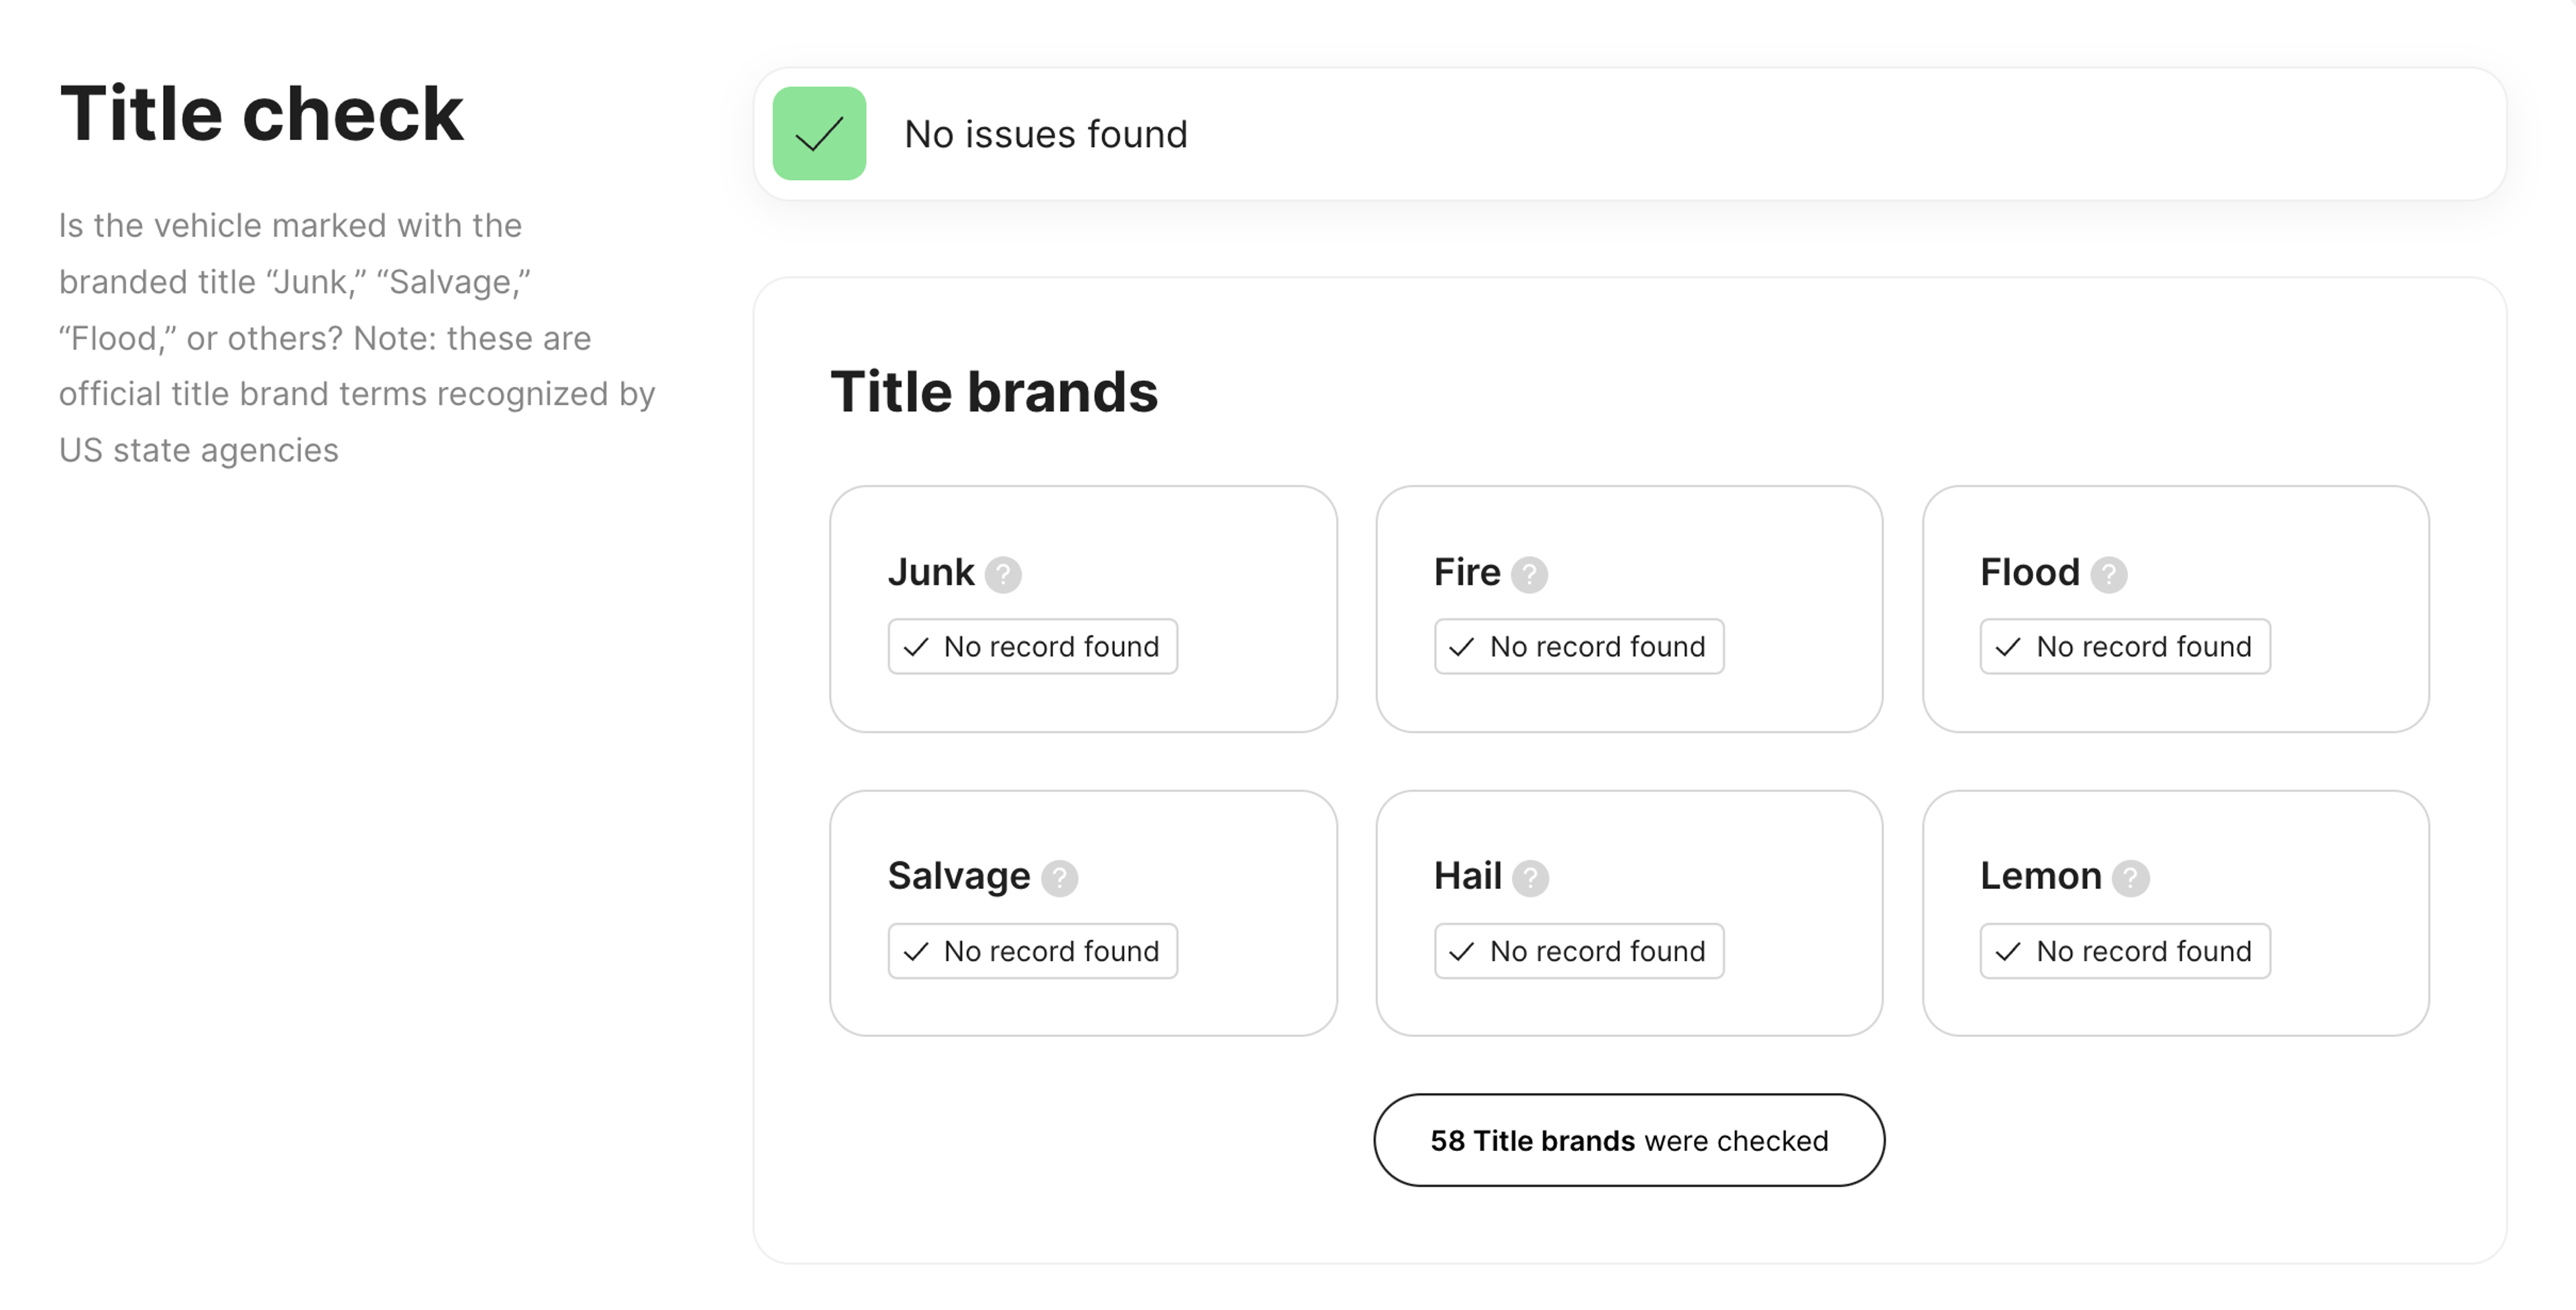Viewport: 2576px width, 1310px height.
Task: Click the 'Title check' page heading
Action: click(261, 114)
